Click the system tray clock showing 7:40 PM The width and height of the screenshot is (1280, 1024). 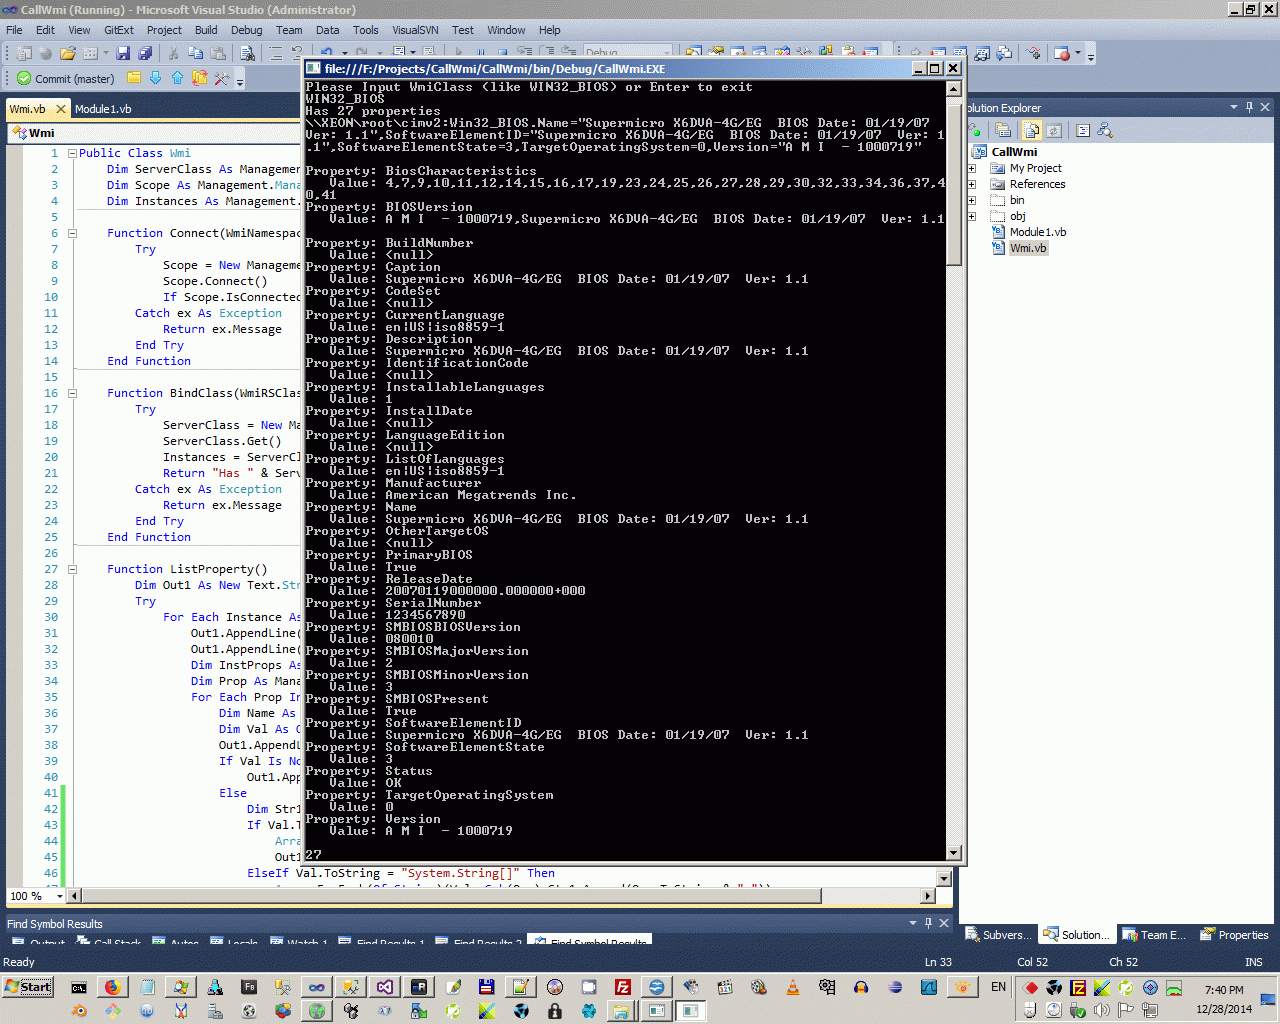pos(1224,990)
